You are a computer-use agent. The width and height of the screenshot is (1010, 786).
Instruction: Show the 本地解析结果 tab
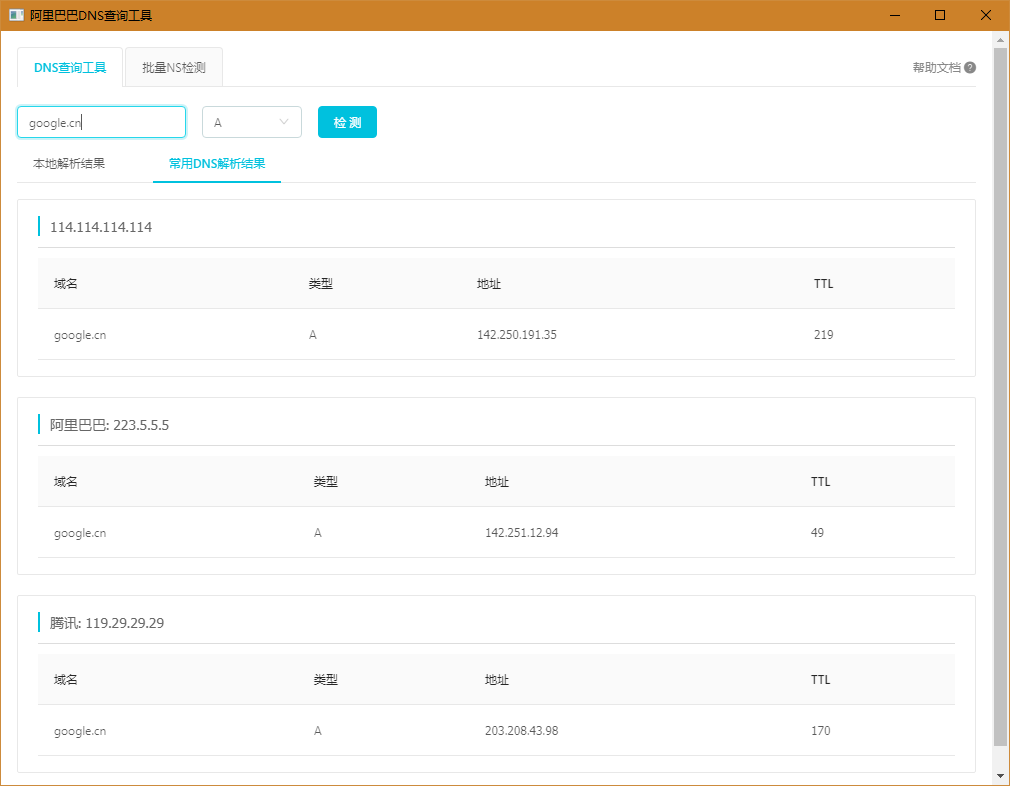(x=69, y=163)
